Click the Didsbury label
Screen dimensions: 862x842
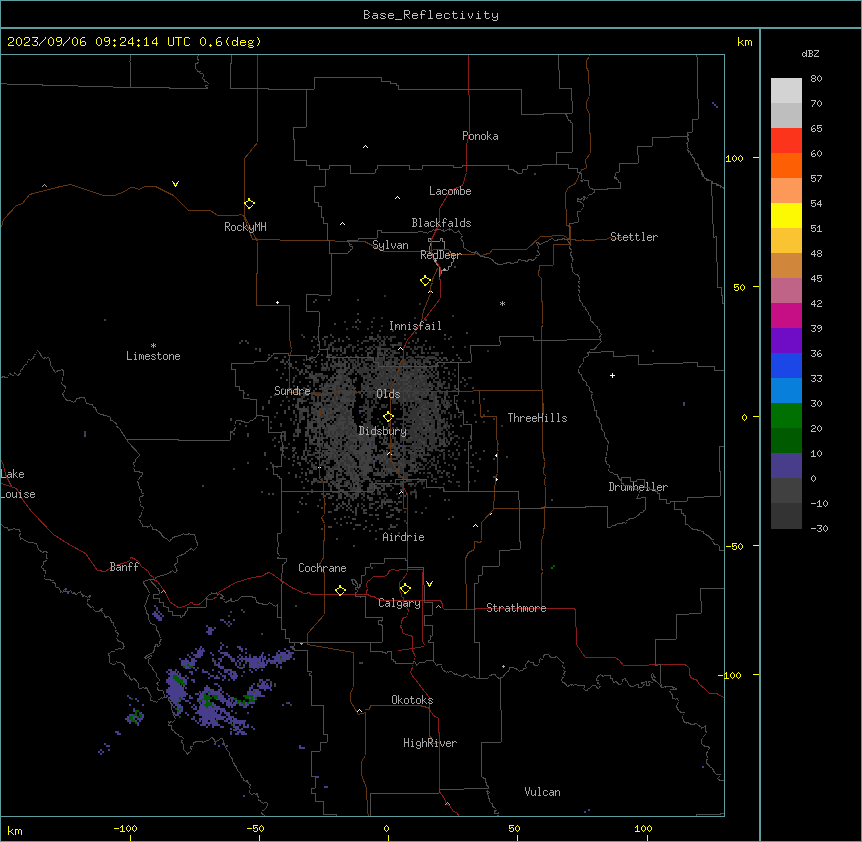coord(383,431)
